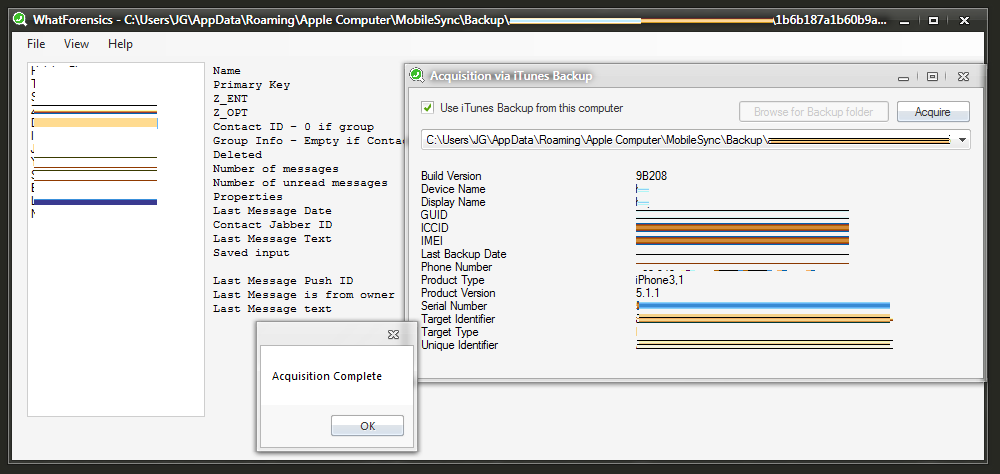Click the Acquisition dialog title icon
This screenshot has width=1000, height=474.
[416, 76]
